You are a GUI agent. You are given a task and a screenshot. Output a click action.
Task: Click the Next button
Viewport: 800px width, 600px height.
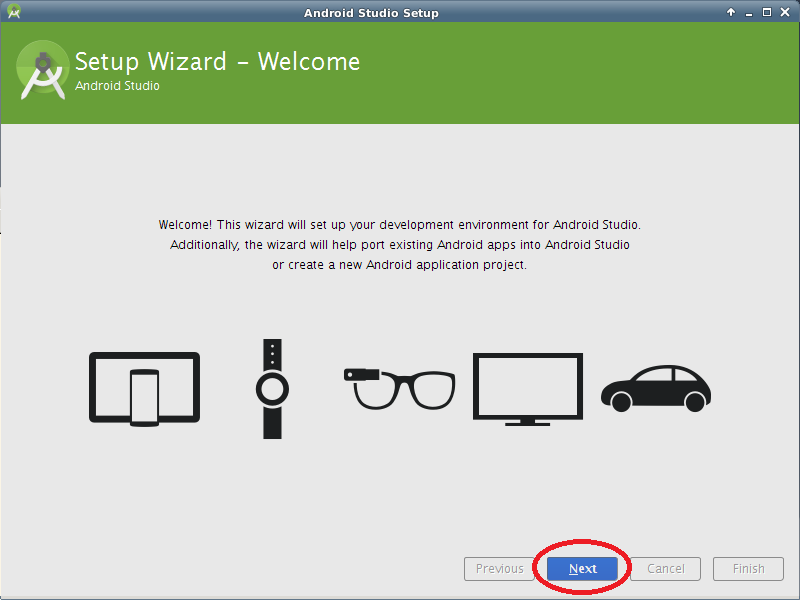click(x=582, y=568)
